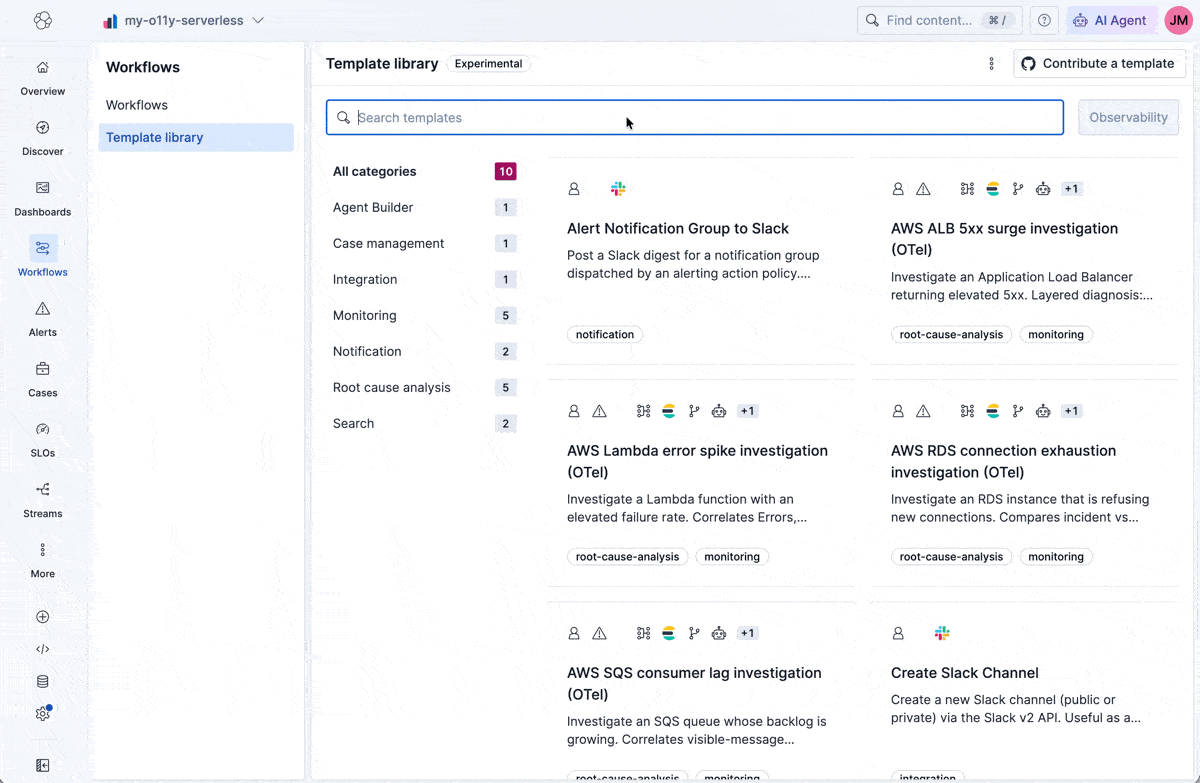This screenshot has width=1200, height=783.
Task: Click root-cause-analysis tag on AWS ALB card
Action: coord(951,334)
